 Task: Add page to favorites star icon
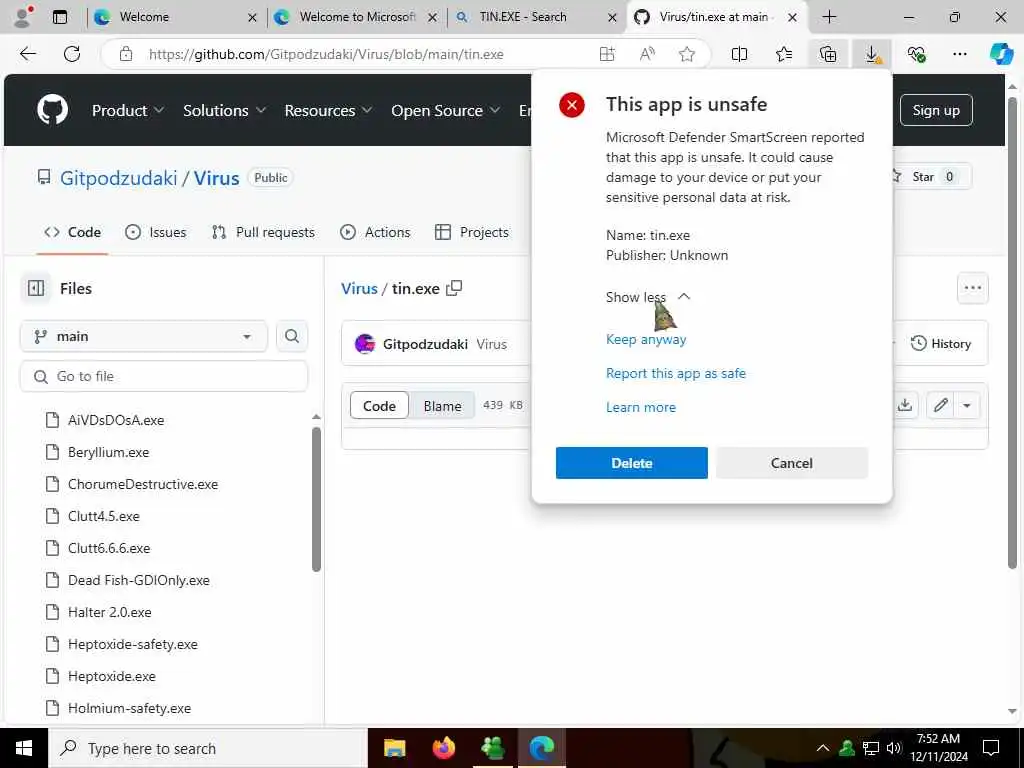coord(686,54)
